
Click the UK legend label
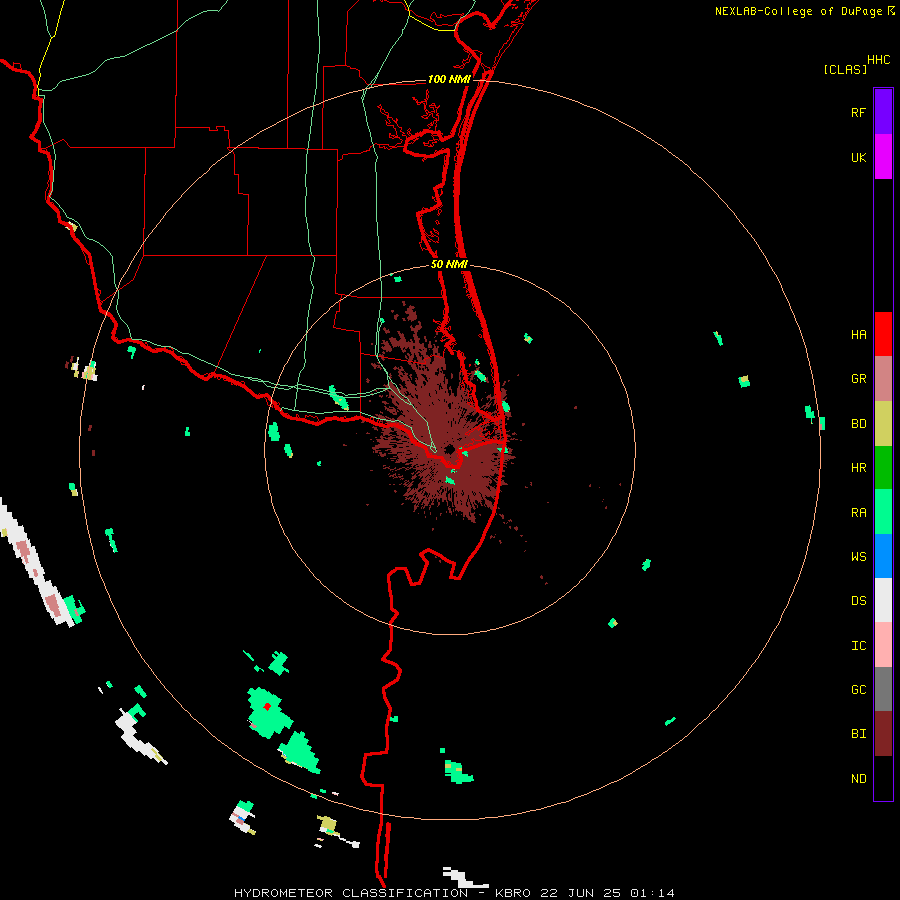[x=858, y=158]
